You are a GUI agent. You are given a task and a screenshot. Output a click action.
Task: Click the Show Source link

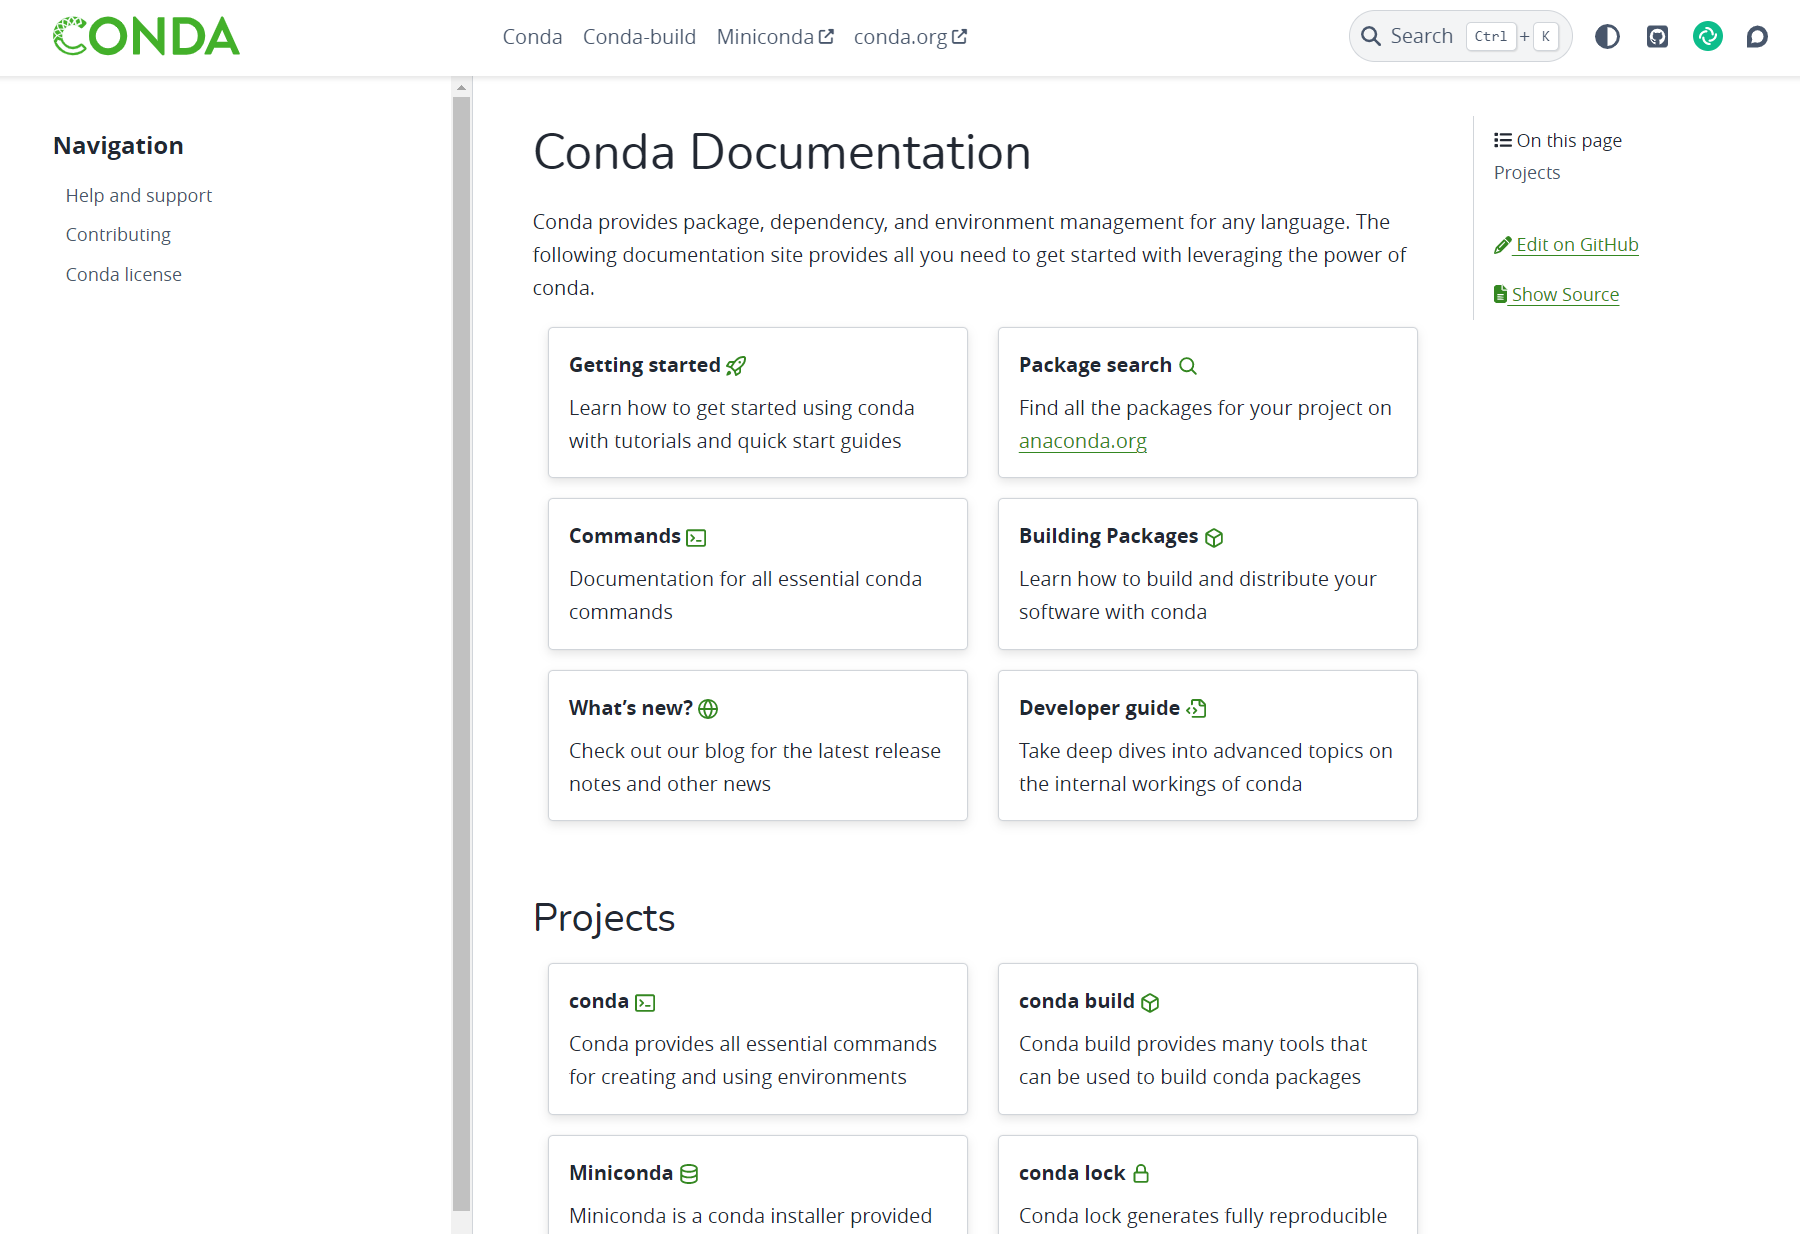[1565, 295]
